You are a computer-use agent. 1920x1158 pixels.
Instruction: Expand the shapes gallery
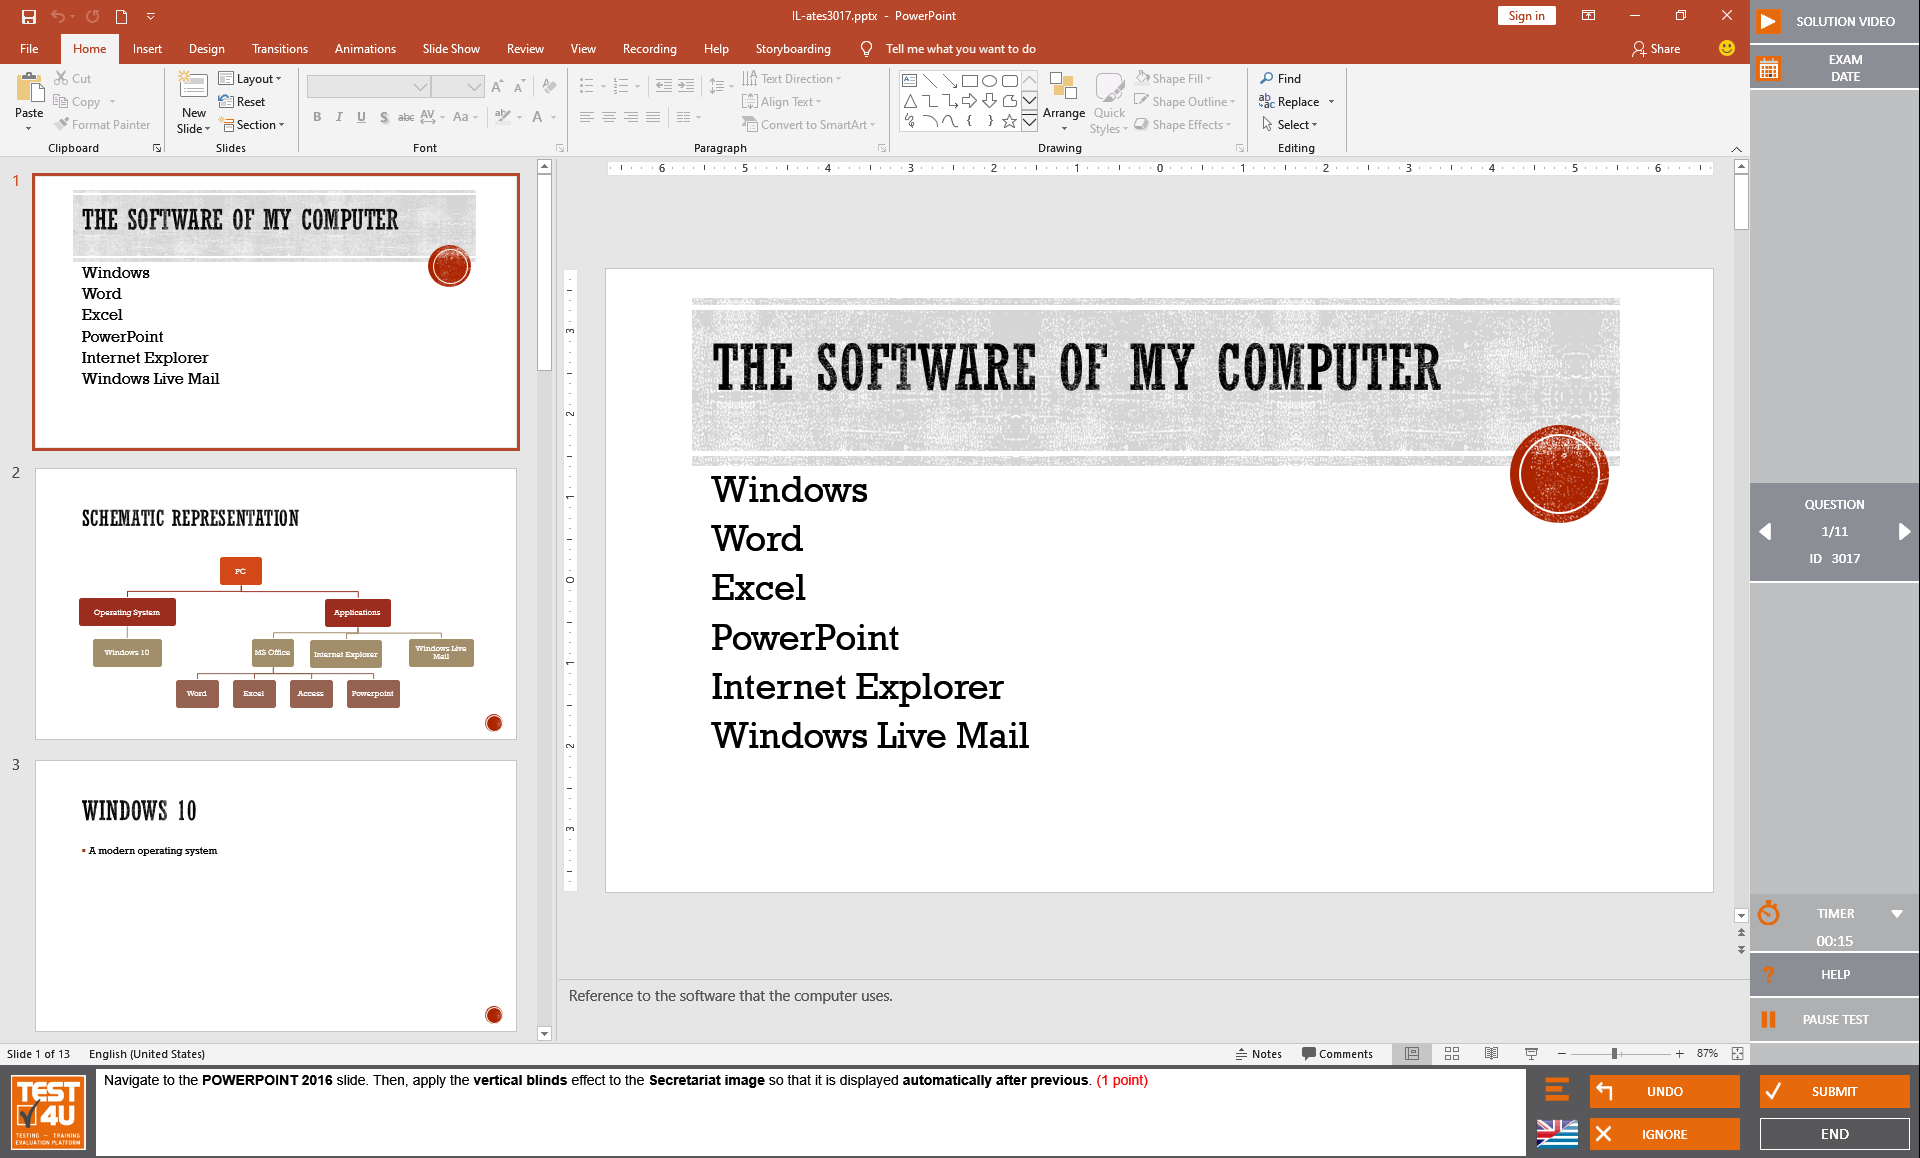(x=1029, y=122)
